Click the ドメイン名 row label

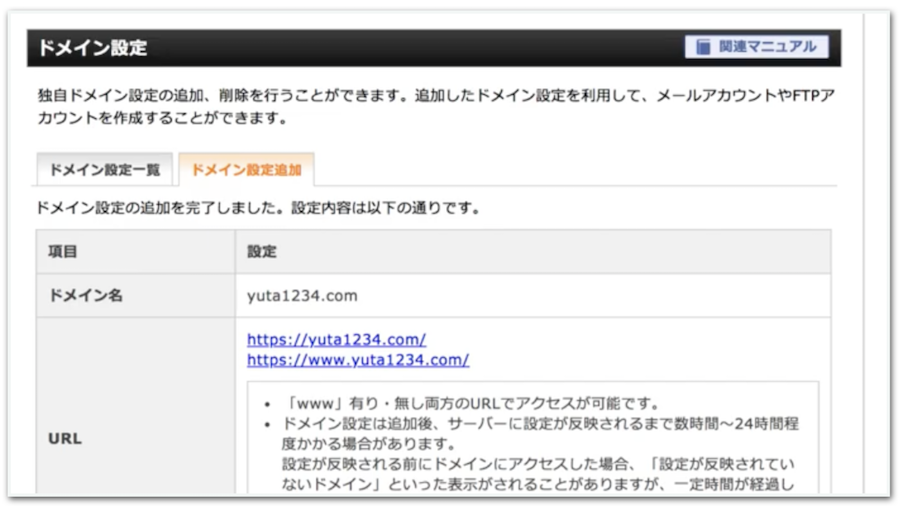coord(85,296)
